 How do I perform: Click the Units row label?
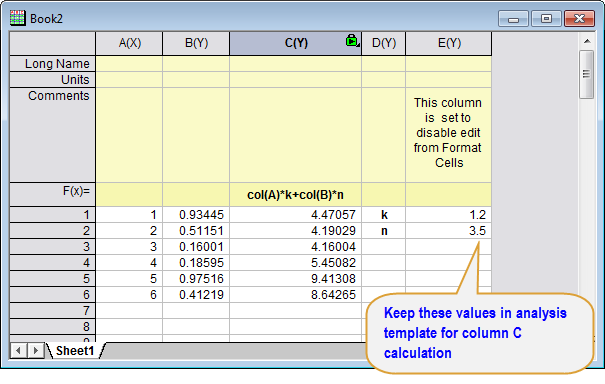click(x=52, y=80)
